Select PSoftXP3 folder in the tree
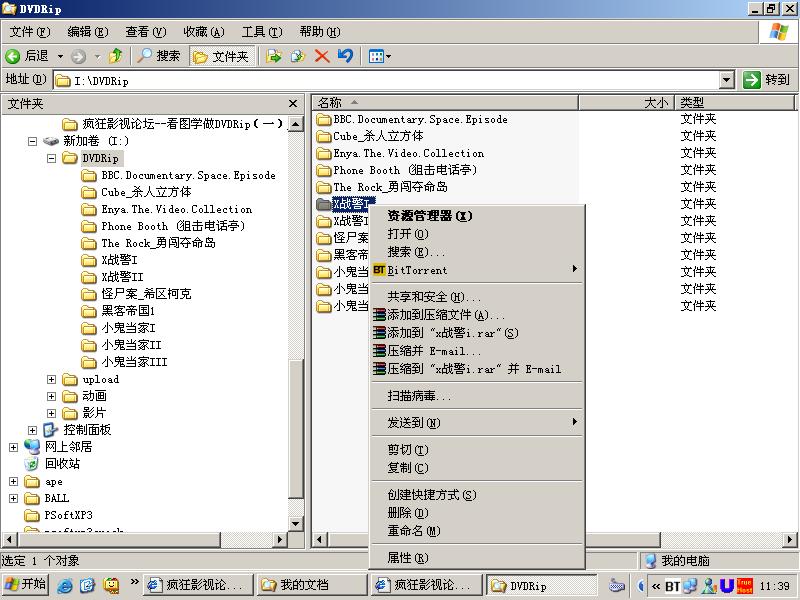The height and width of the screenshot is (600, 800). tap(68, 515)
